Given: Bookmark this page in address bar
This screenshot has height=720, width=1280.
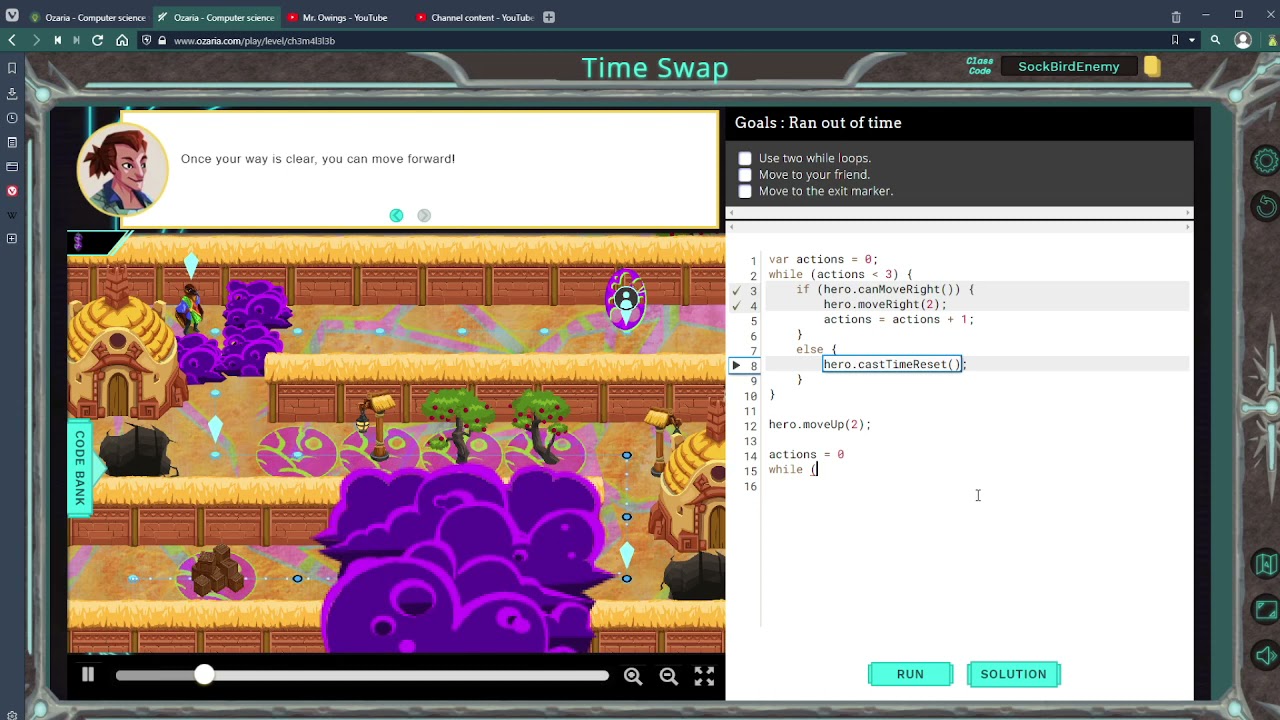Looking at the screenshot, I should [1175, 40].
